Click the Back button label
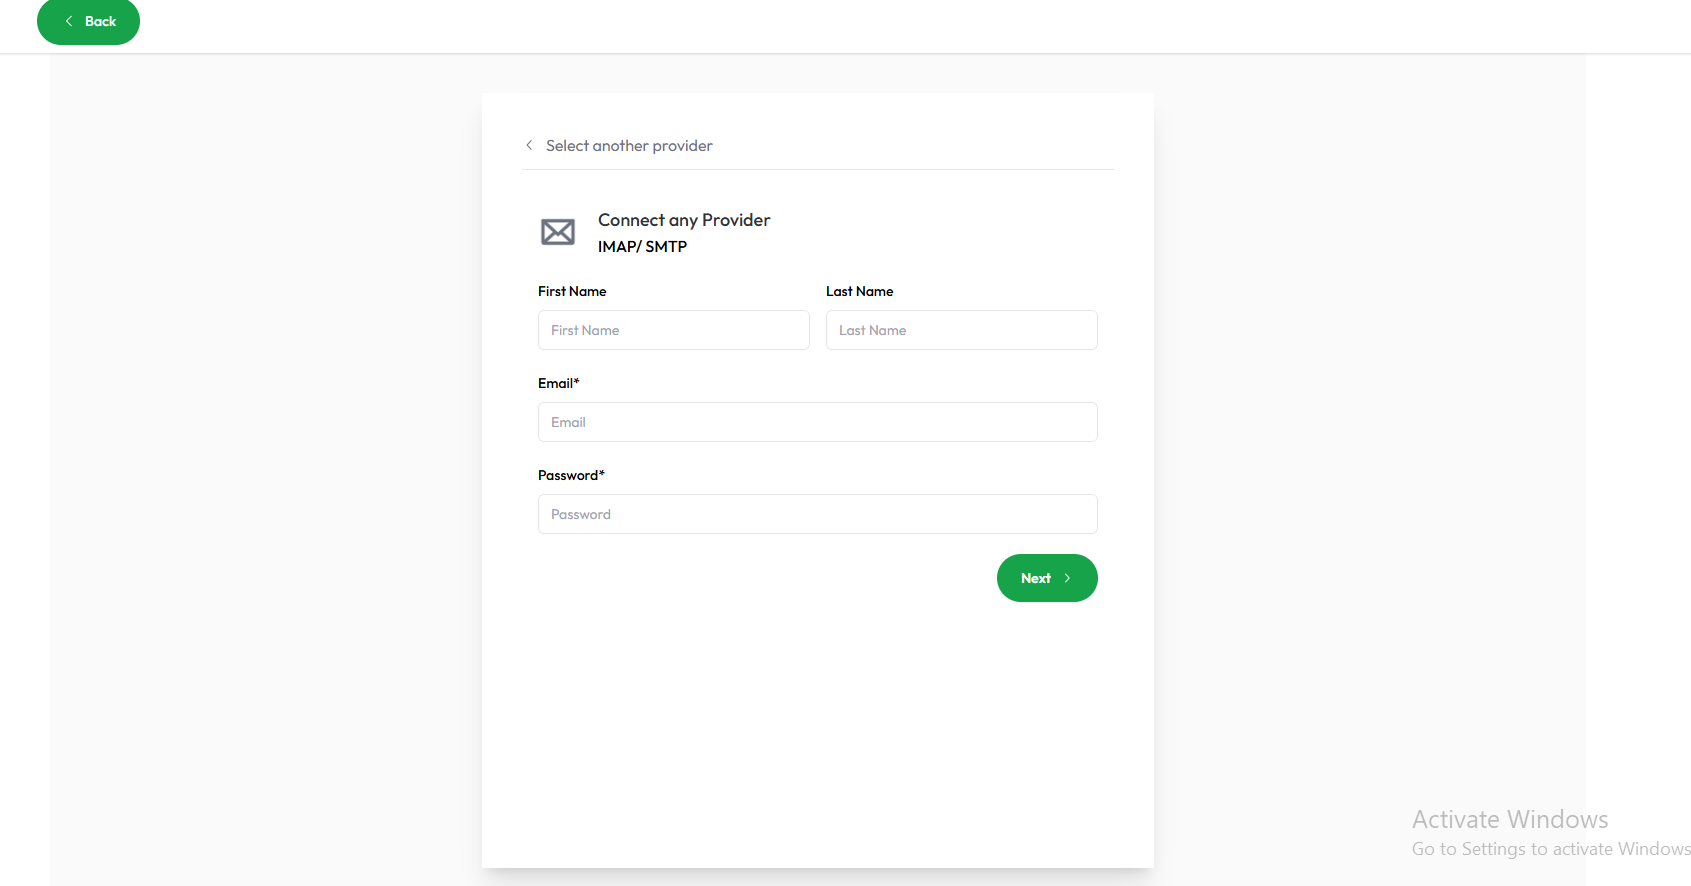Screen dimensions: 1691x886 click(x=100, y=21)
